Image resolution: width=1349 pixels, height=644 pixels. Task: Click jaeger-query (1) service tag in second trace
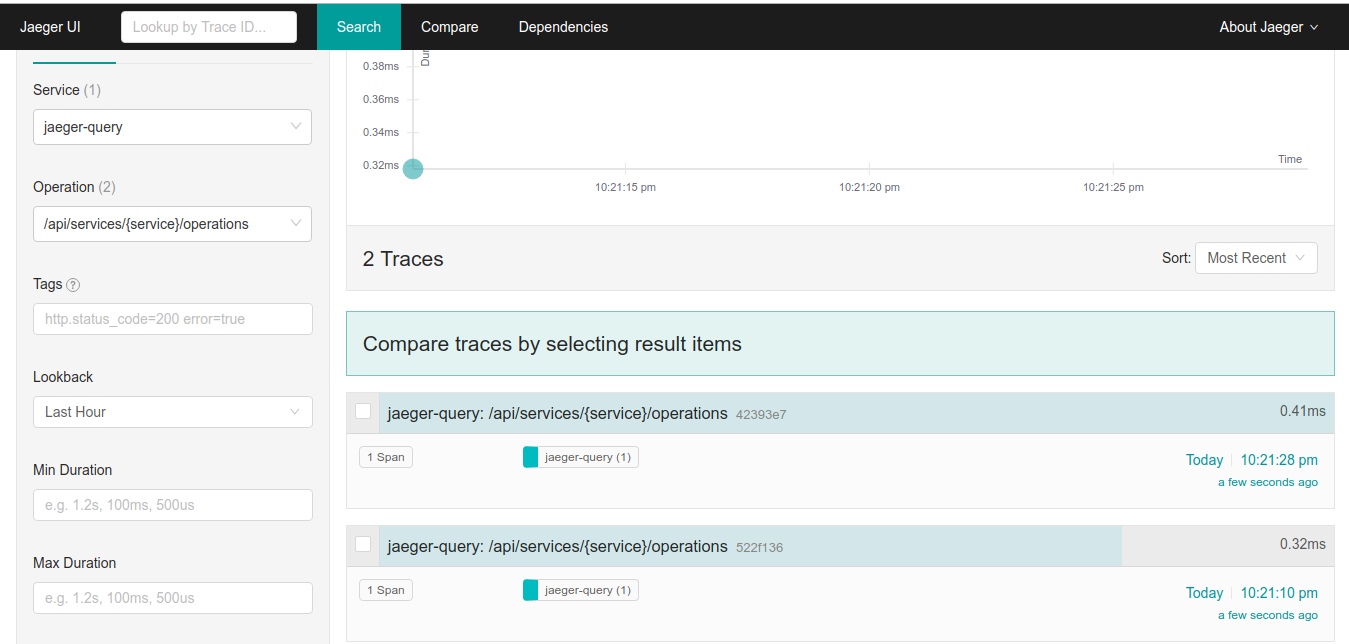(x=581, y=590)
